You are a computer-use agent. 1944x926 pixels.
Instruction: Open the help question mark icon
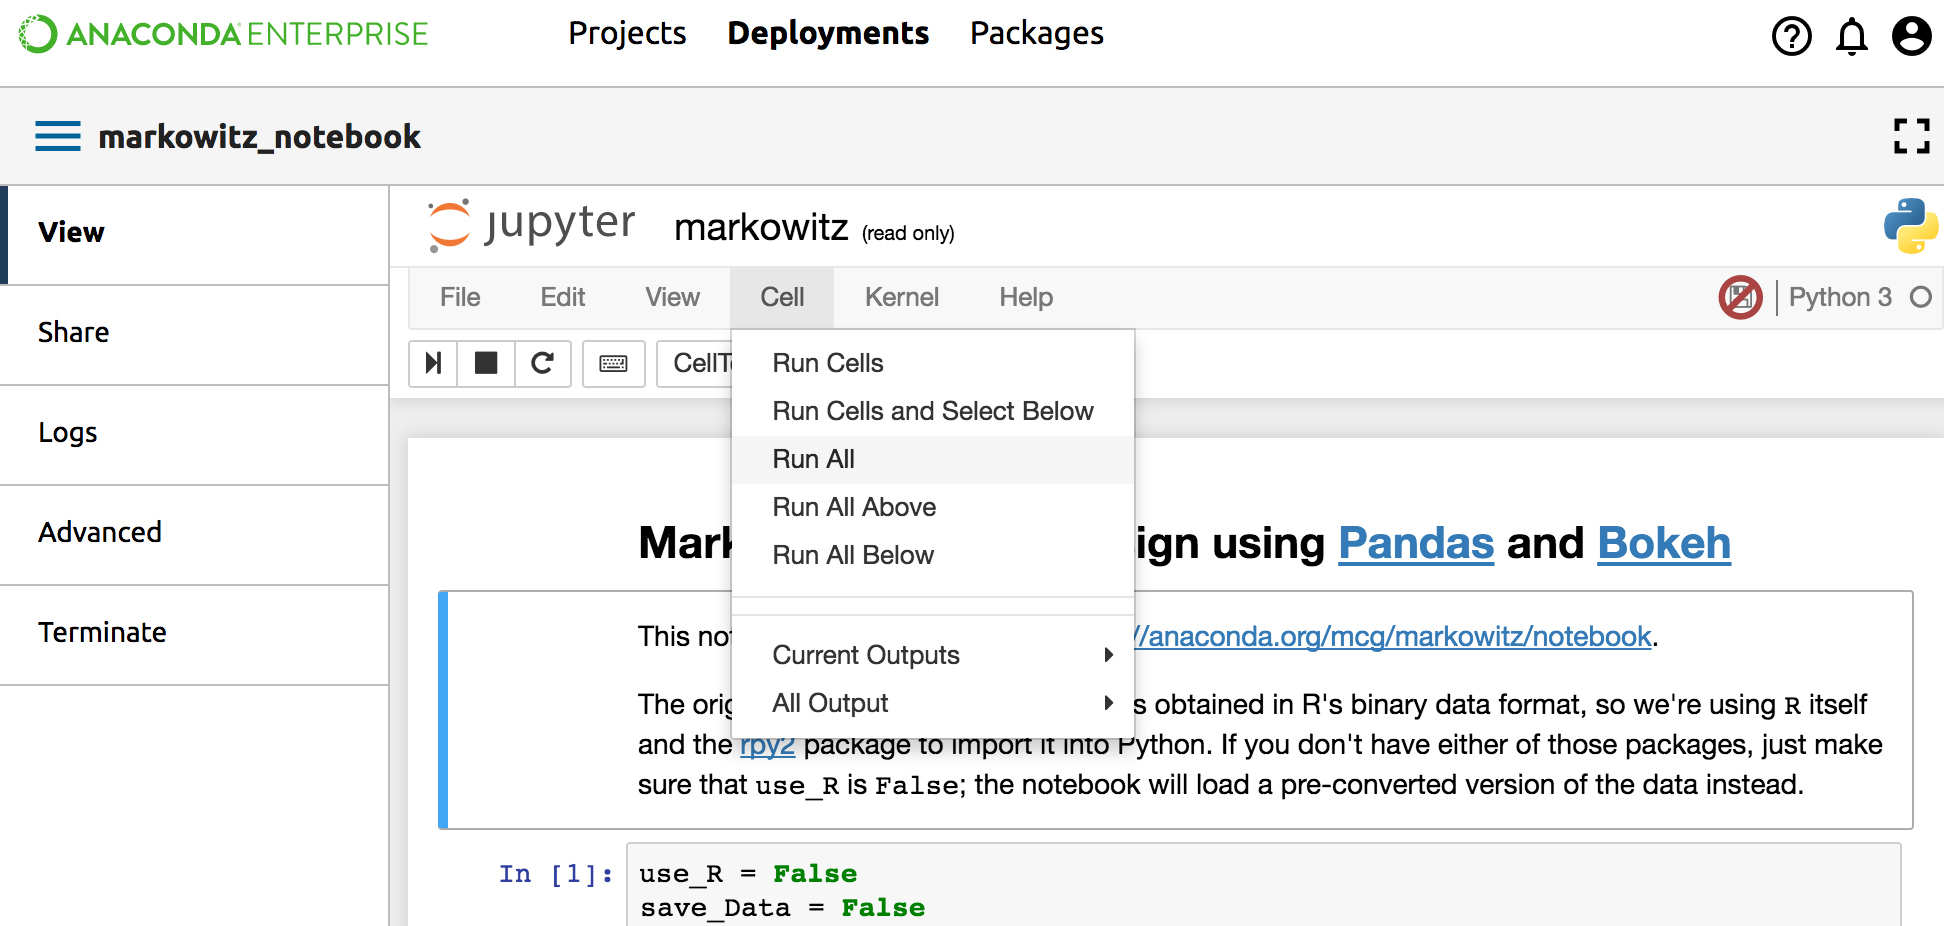[x=1791, y=37]
